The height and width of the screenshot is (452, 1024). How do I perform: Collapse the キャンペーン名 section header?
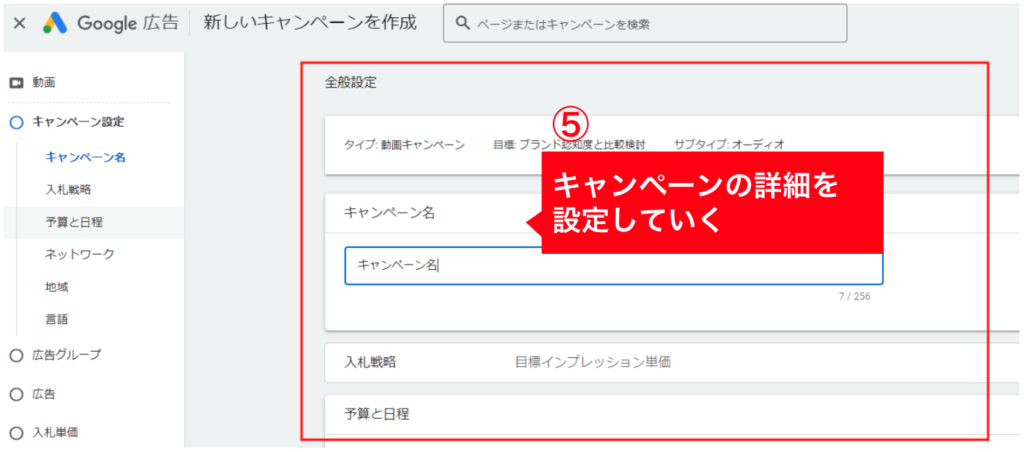430,212
